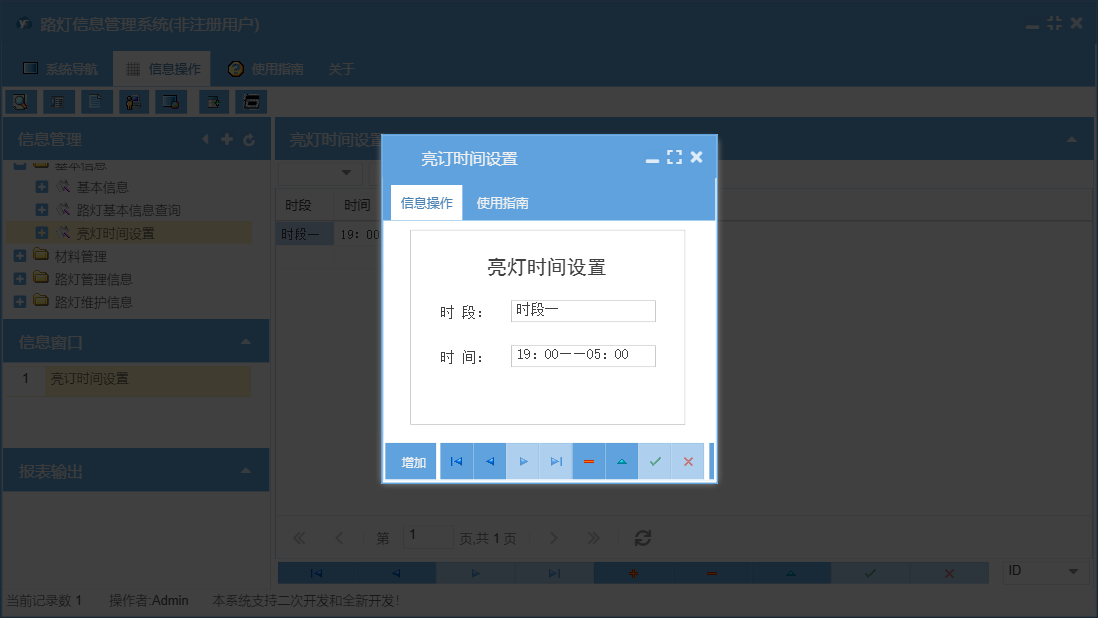This screenshot has width=1098, height=618.
Task: Click the red minus delete icon in the dialog
Action: (589, 461)
